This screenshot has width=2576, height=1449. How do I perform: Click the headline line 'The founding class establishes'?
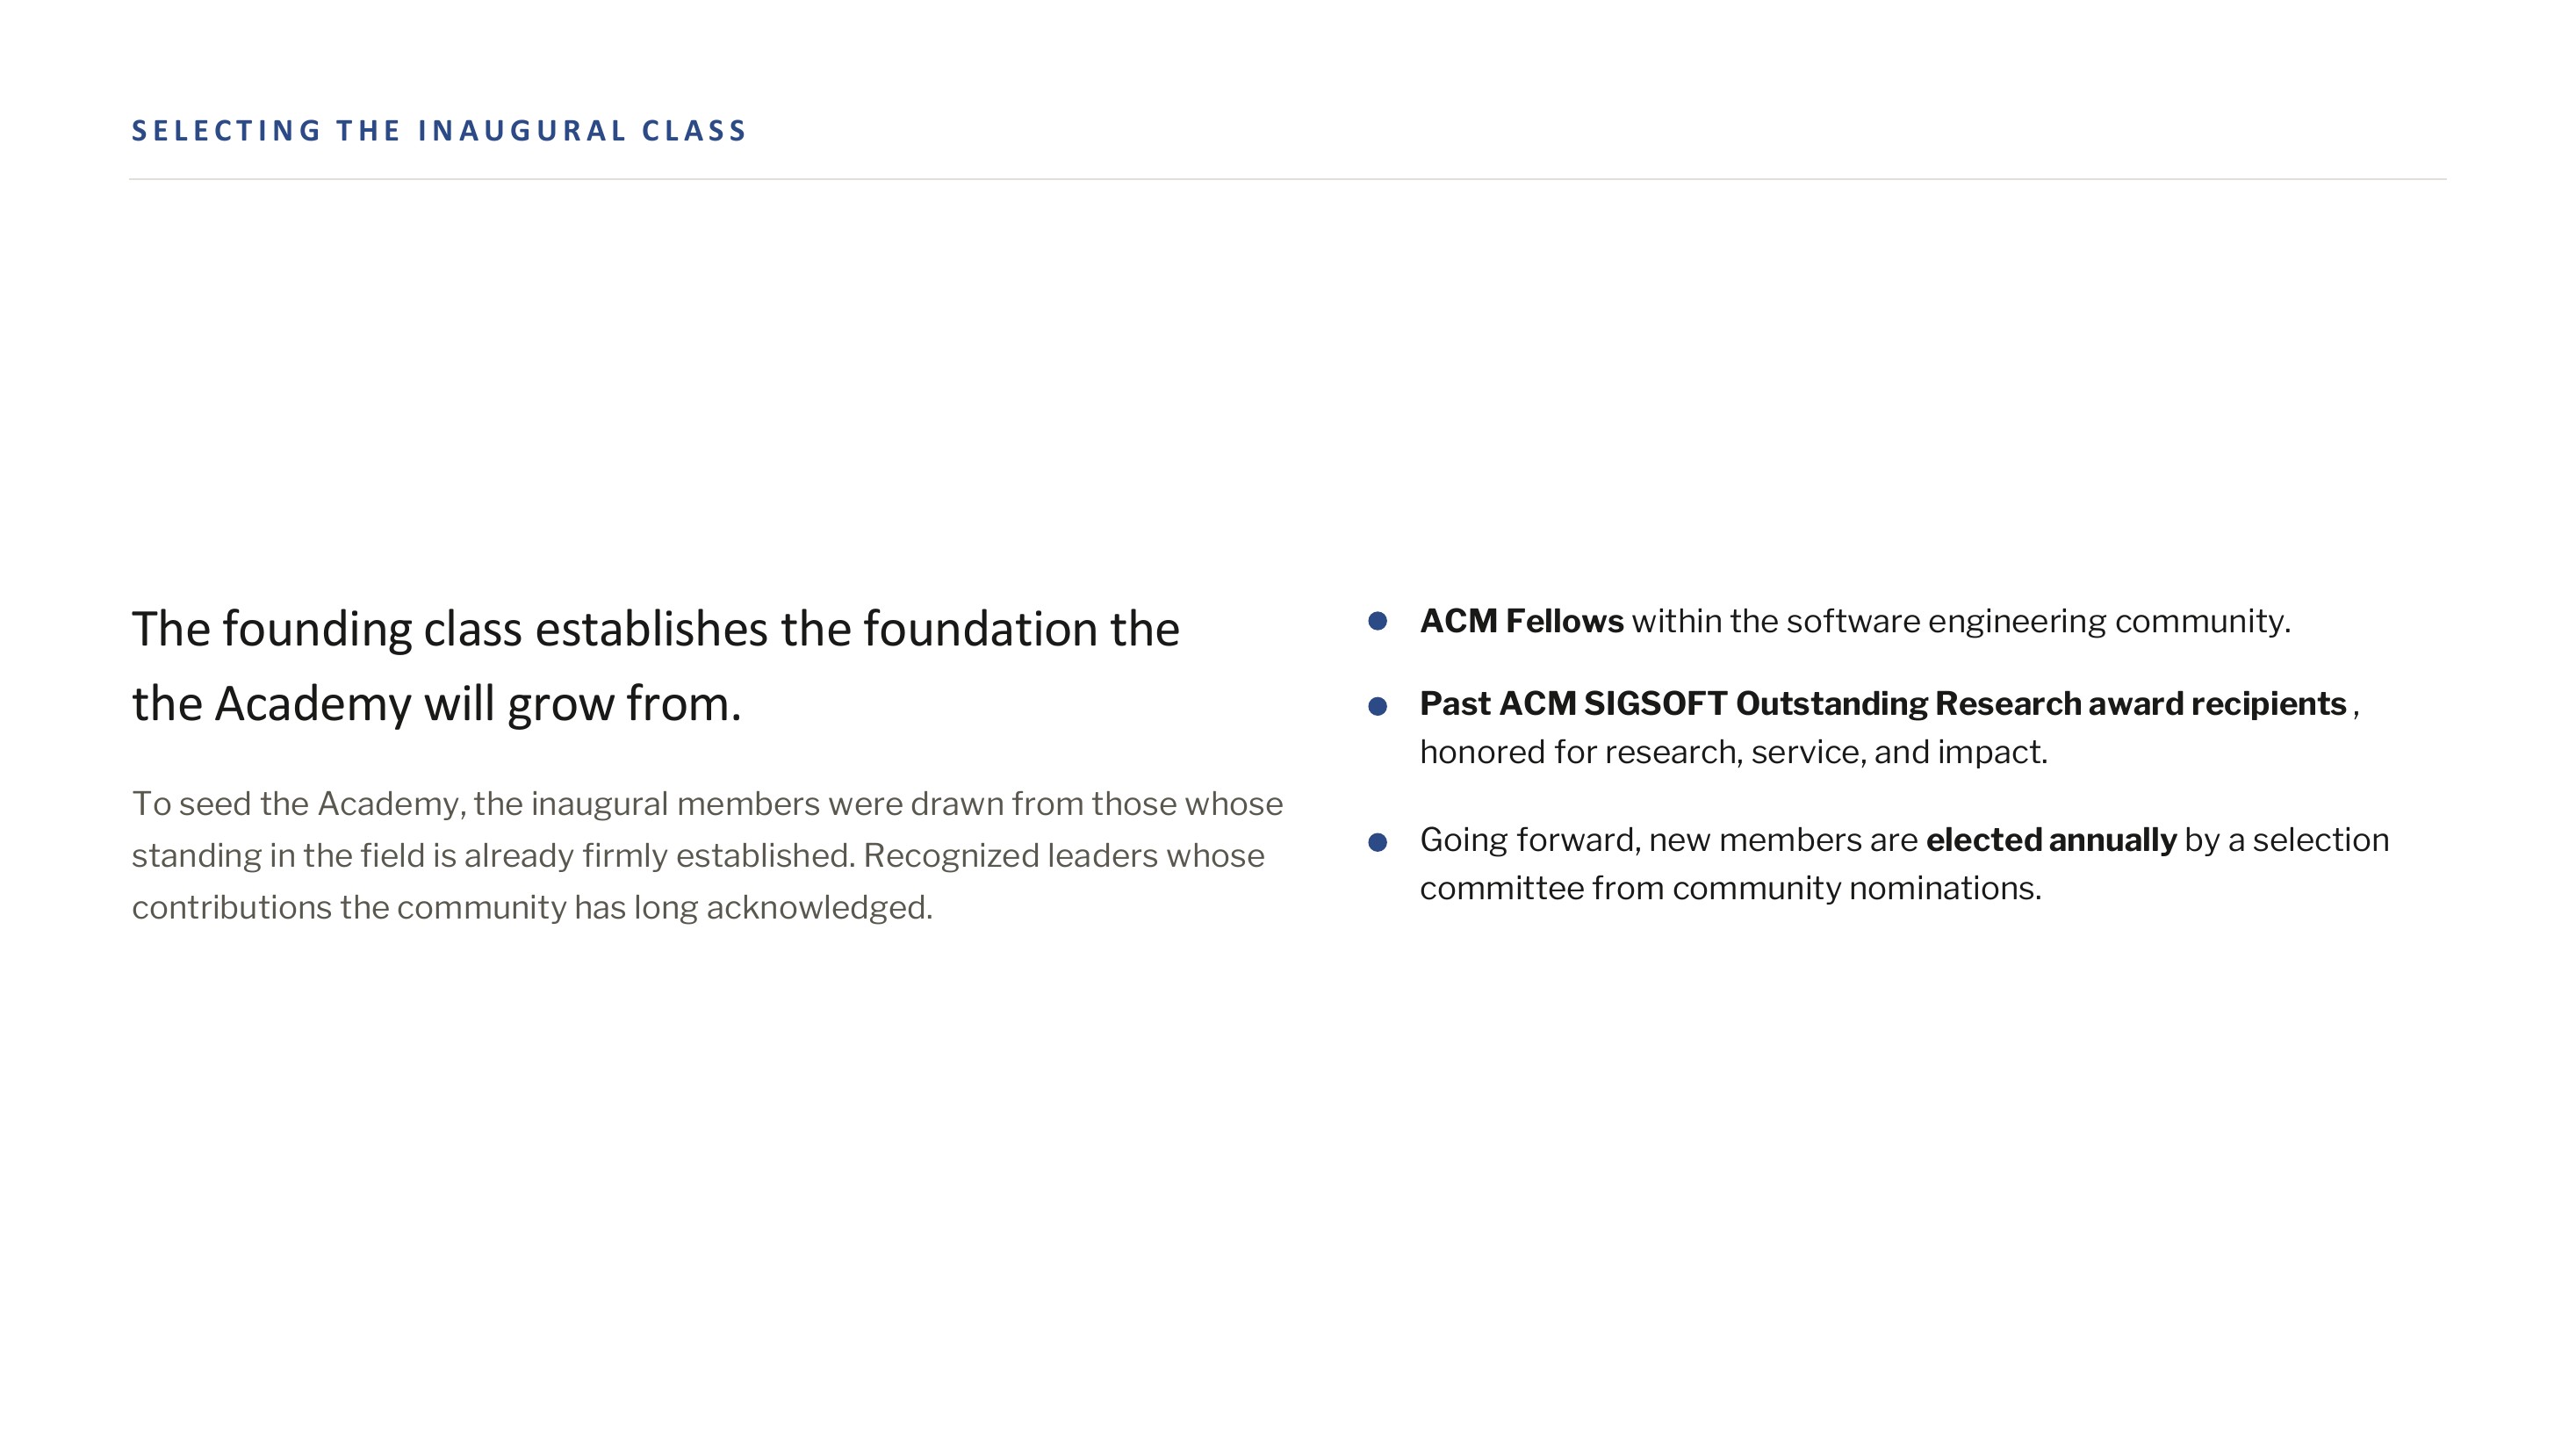coord(656,629)
